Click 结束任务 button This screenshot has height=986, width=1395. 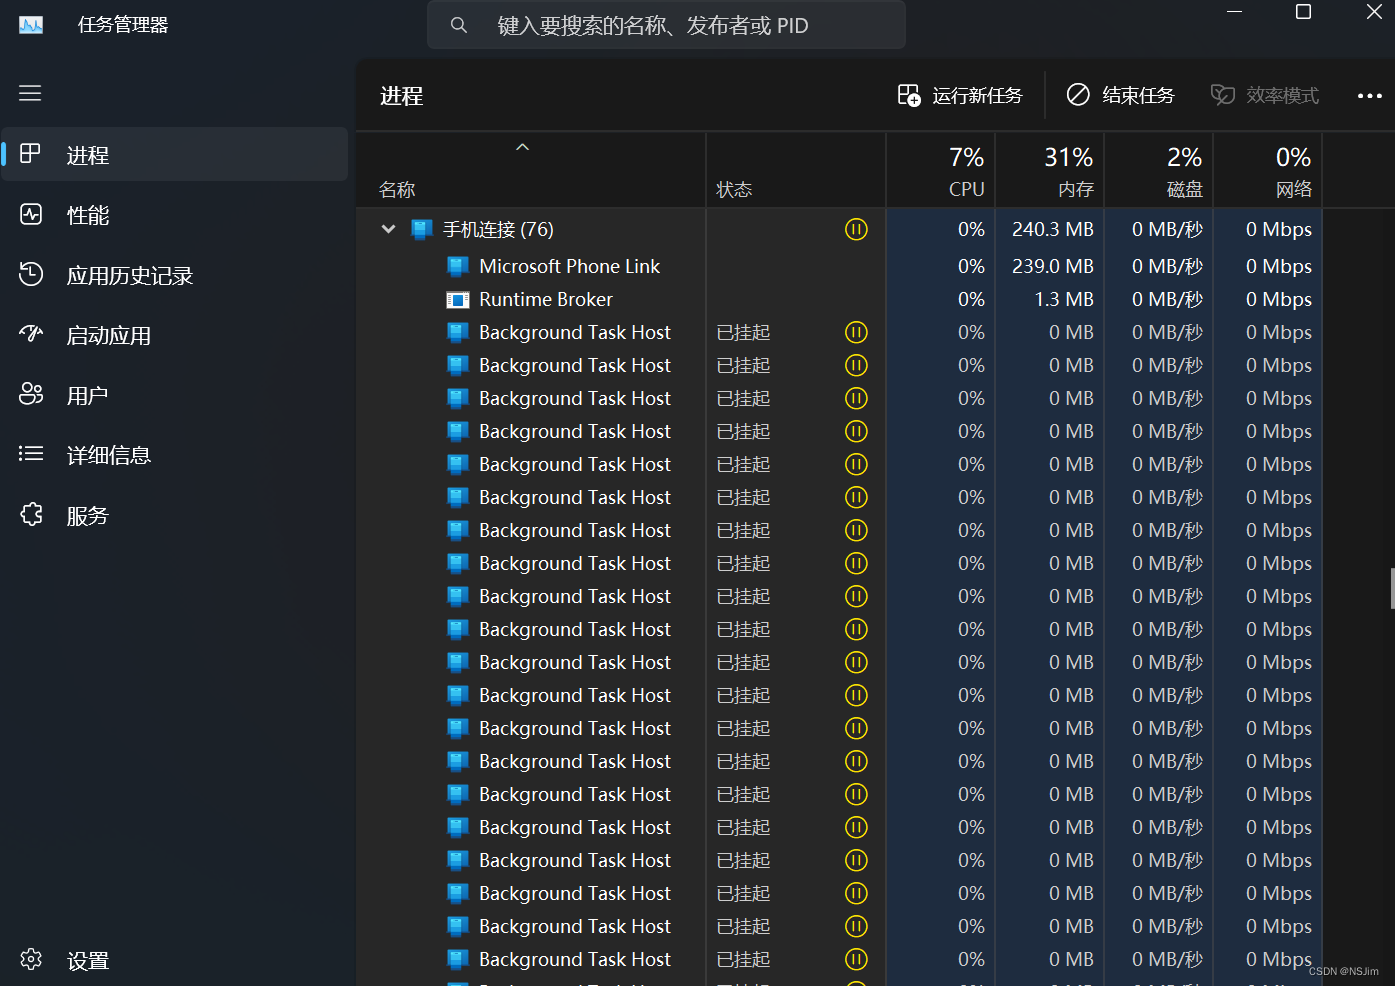[1120, 95]
